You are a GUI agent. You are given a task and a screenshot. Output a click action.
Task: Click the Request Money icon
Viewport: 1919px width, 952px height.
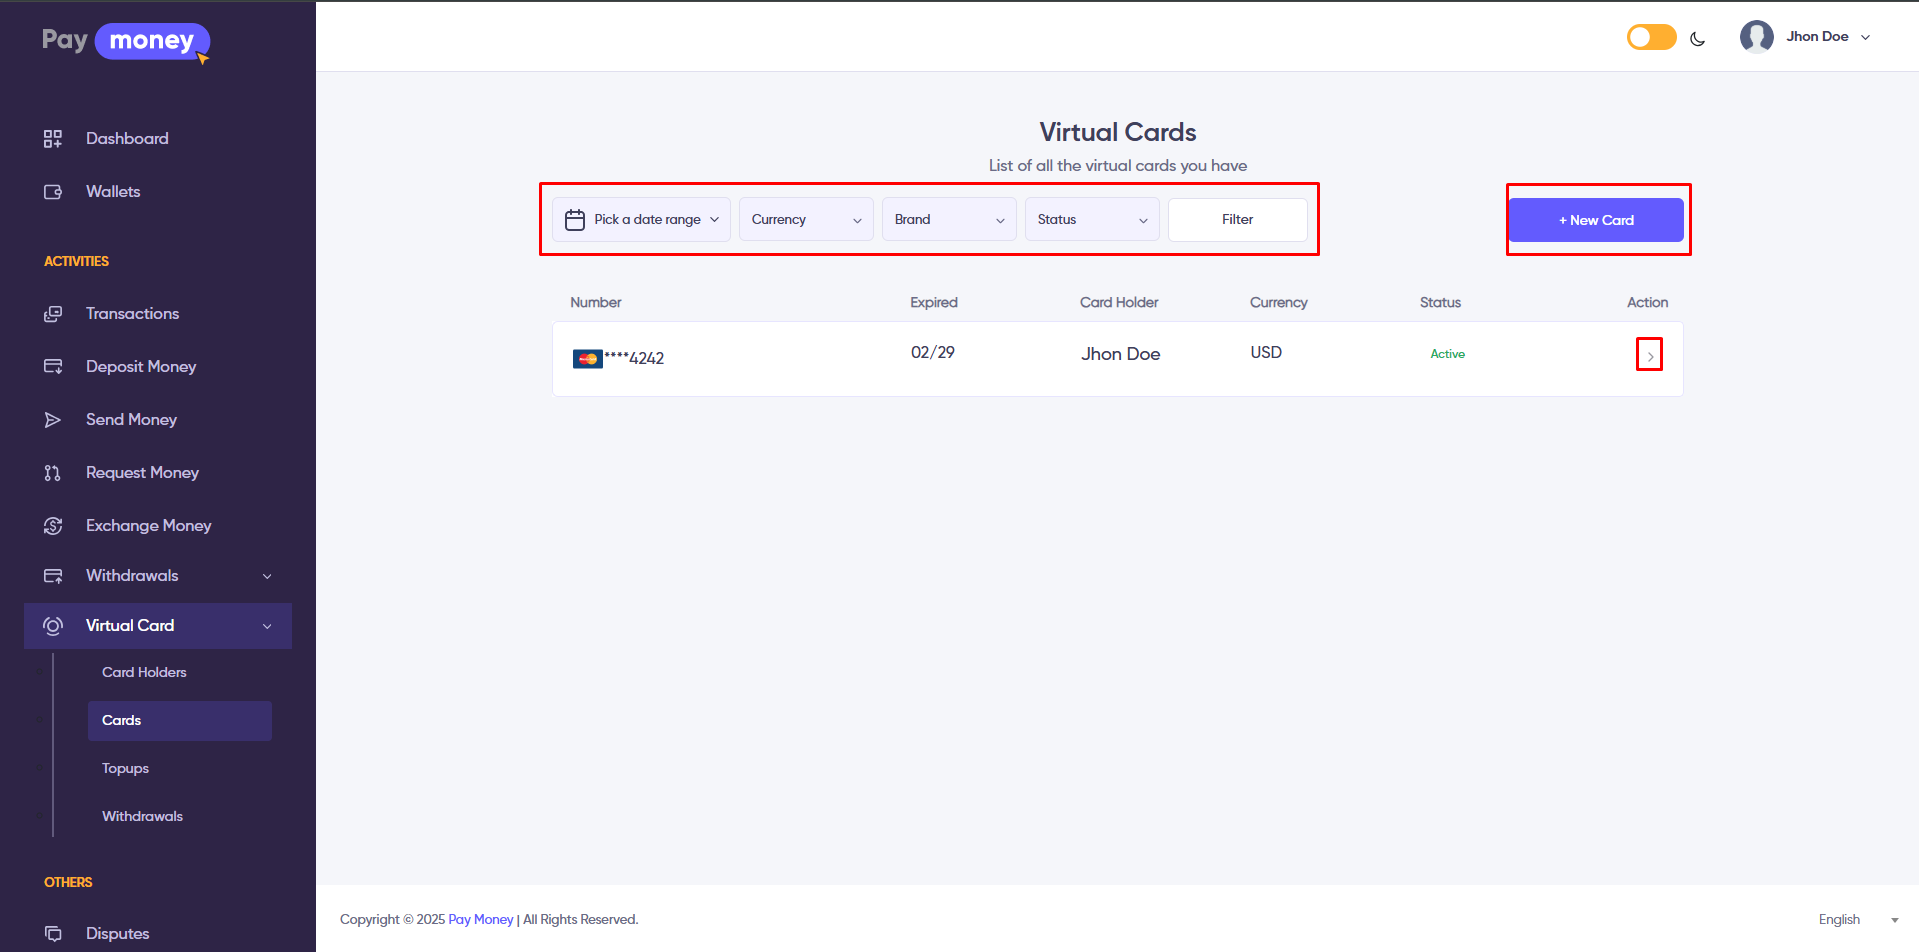(x=53, y=473)
